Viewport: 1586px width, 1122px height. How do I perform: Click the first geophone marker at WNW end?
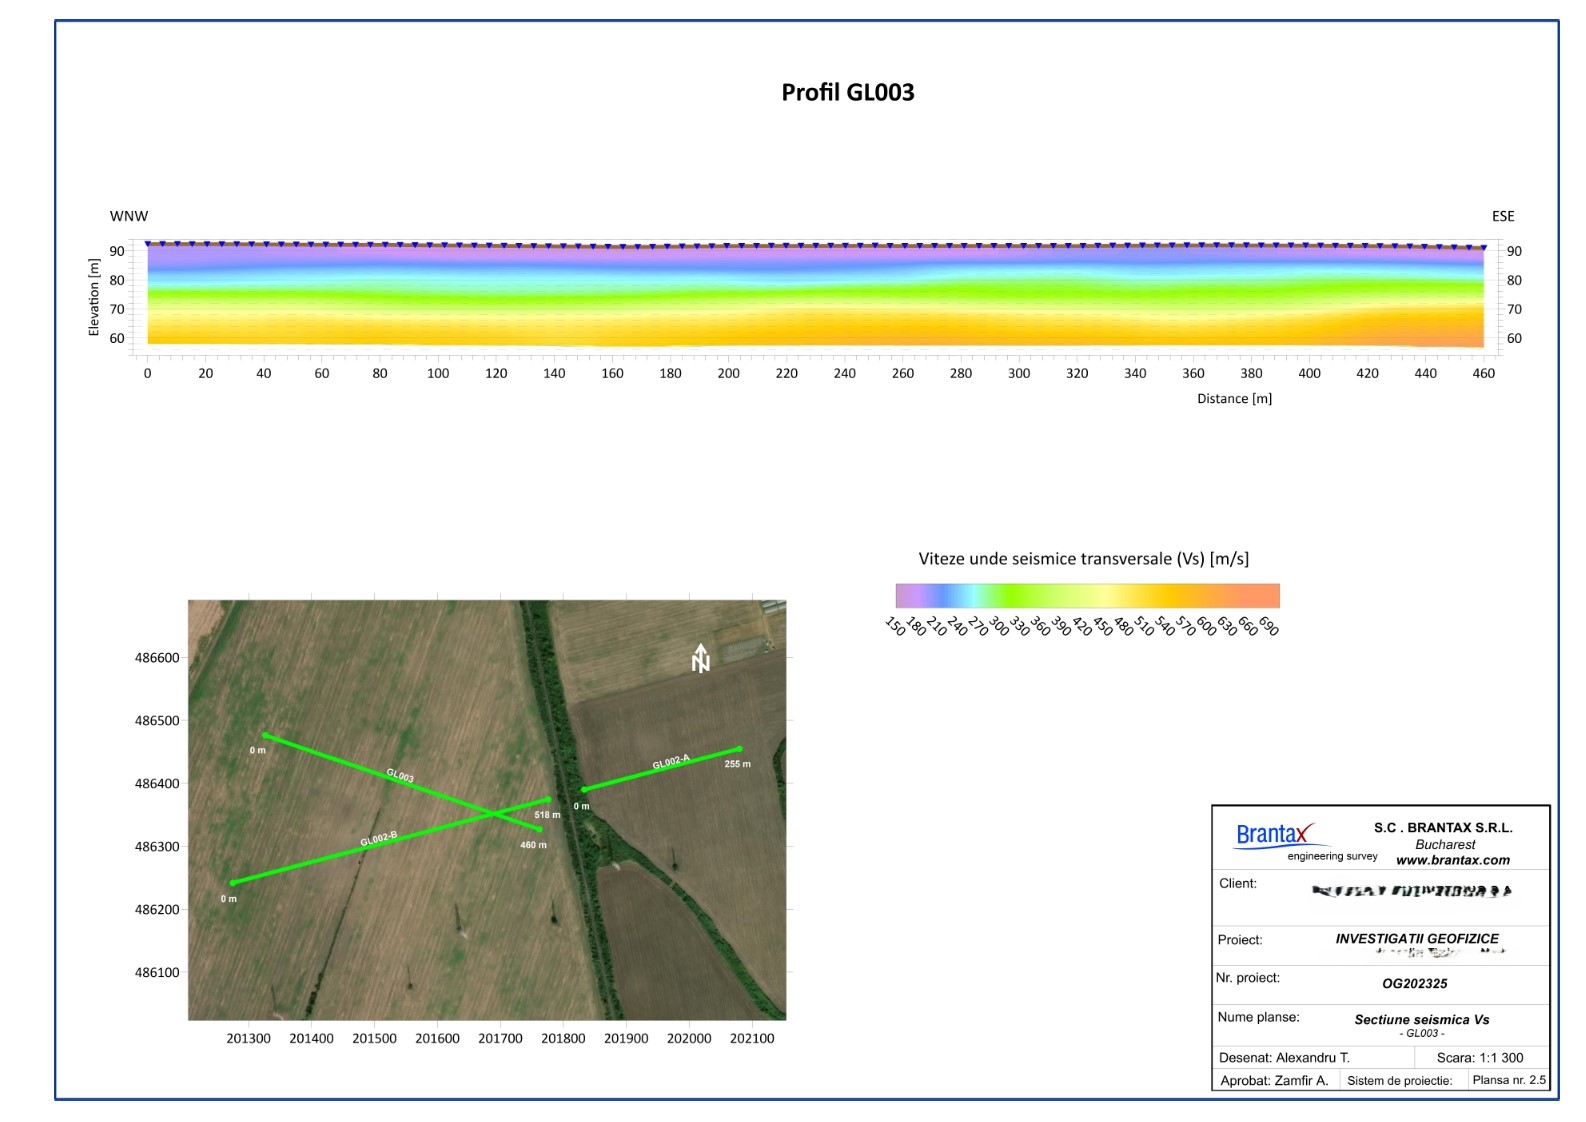(x=148, y=243)
